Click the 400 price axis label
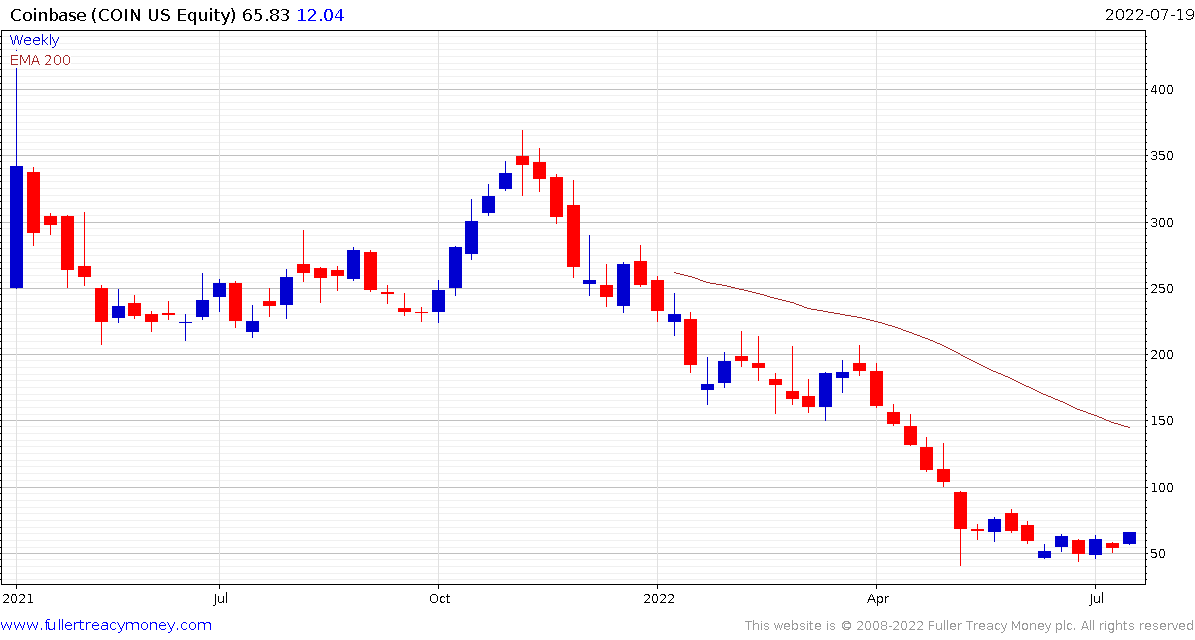1195x640 pixels. point(1161,90)
